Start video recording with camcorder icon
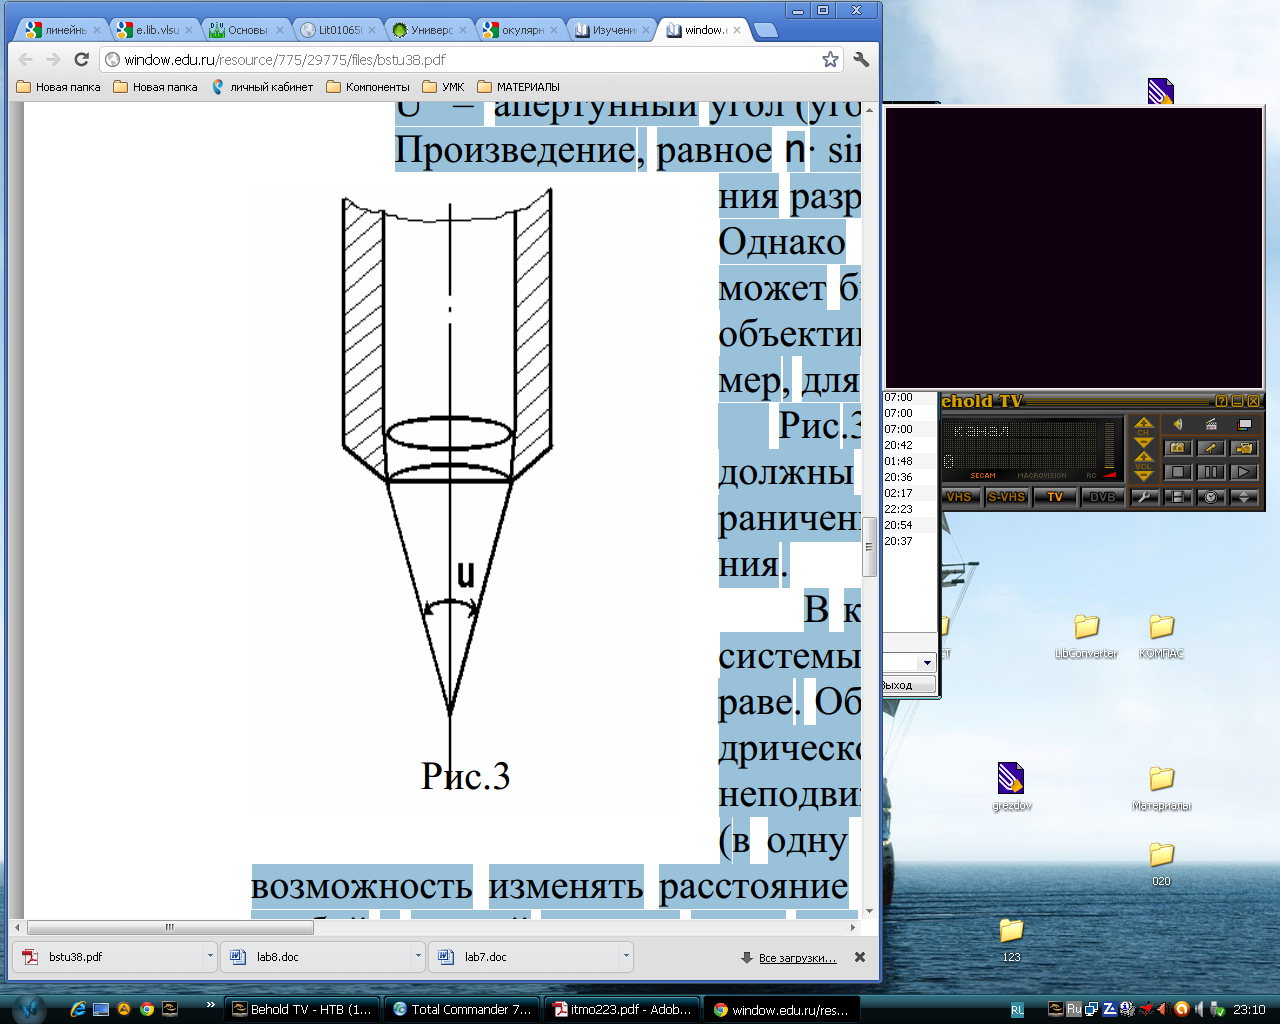This screenshot has width=1280, height=1024. [x=1244, y=447]
